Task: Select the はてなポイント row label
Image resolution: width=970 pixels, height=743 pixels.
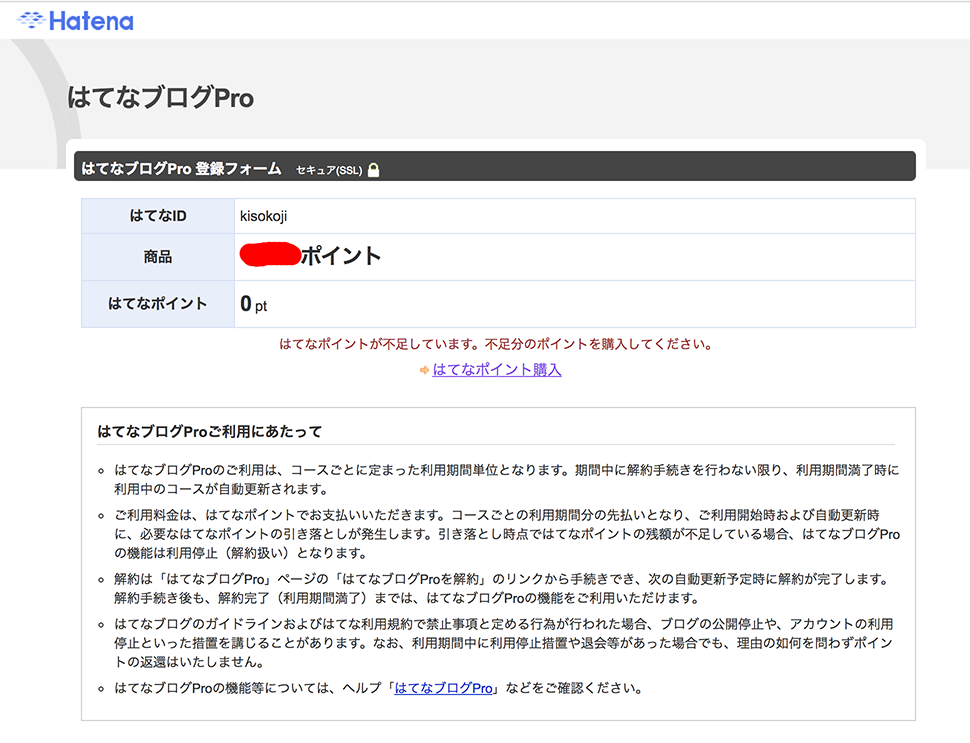Action: (x=156, y=305)
